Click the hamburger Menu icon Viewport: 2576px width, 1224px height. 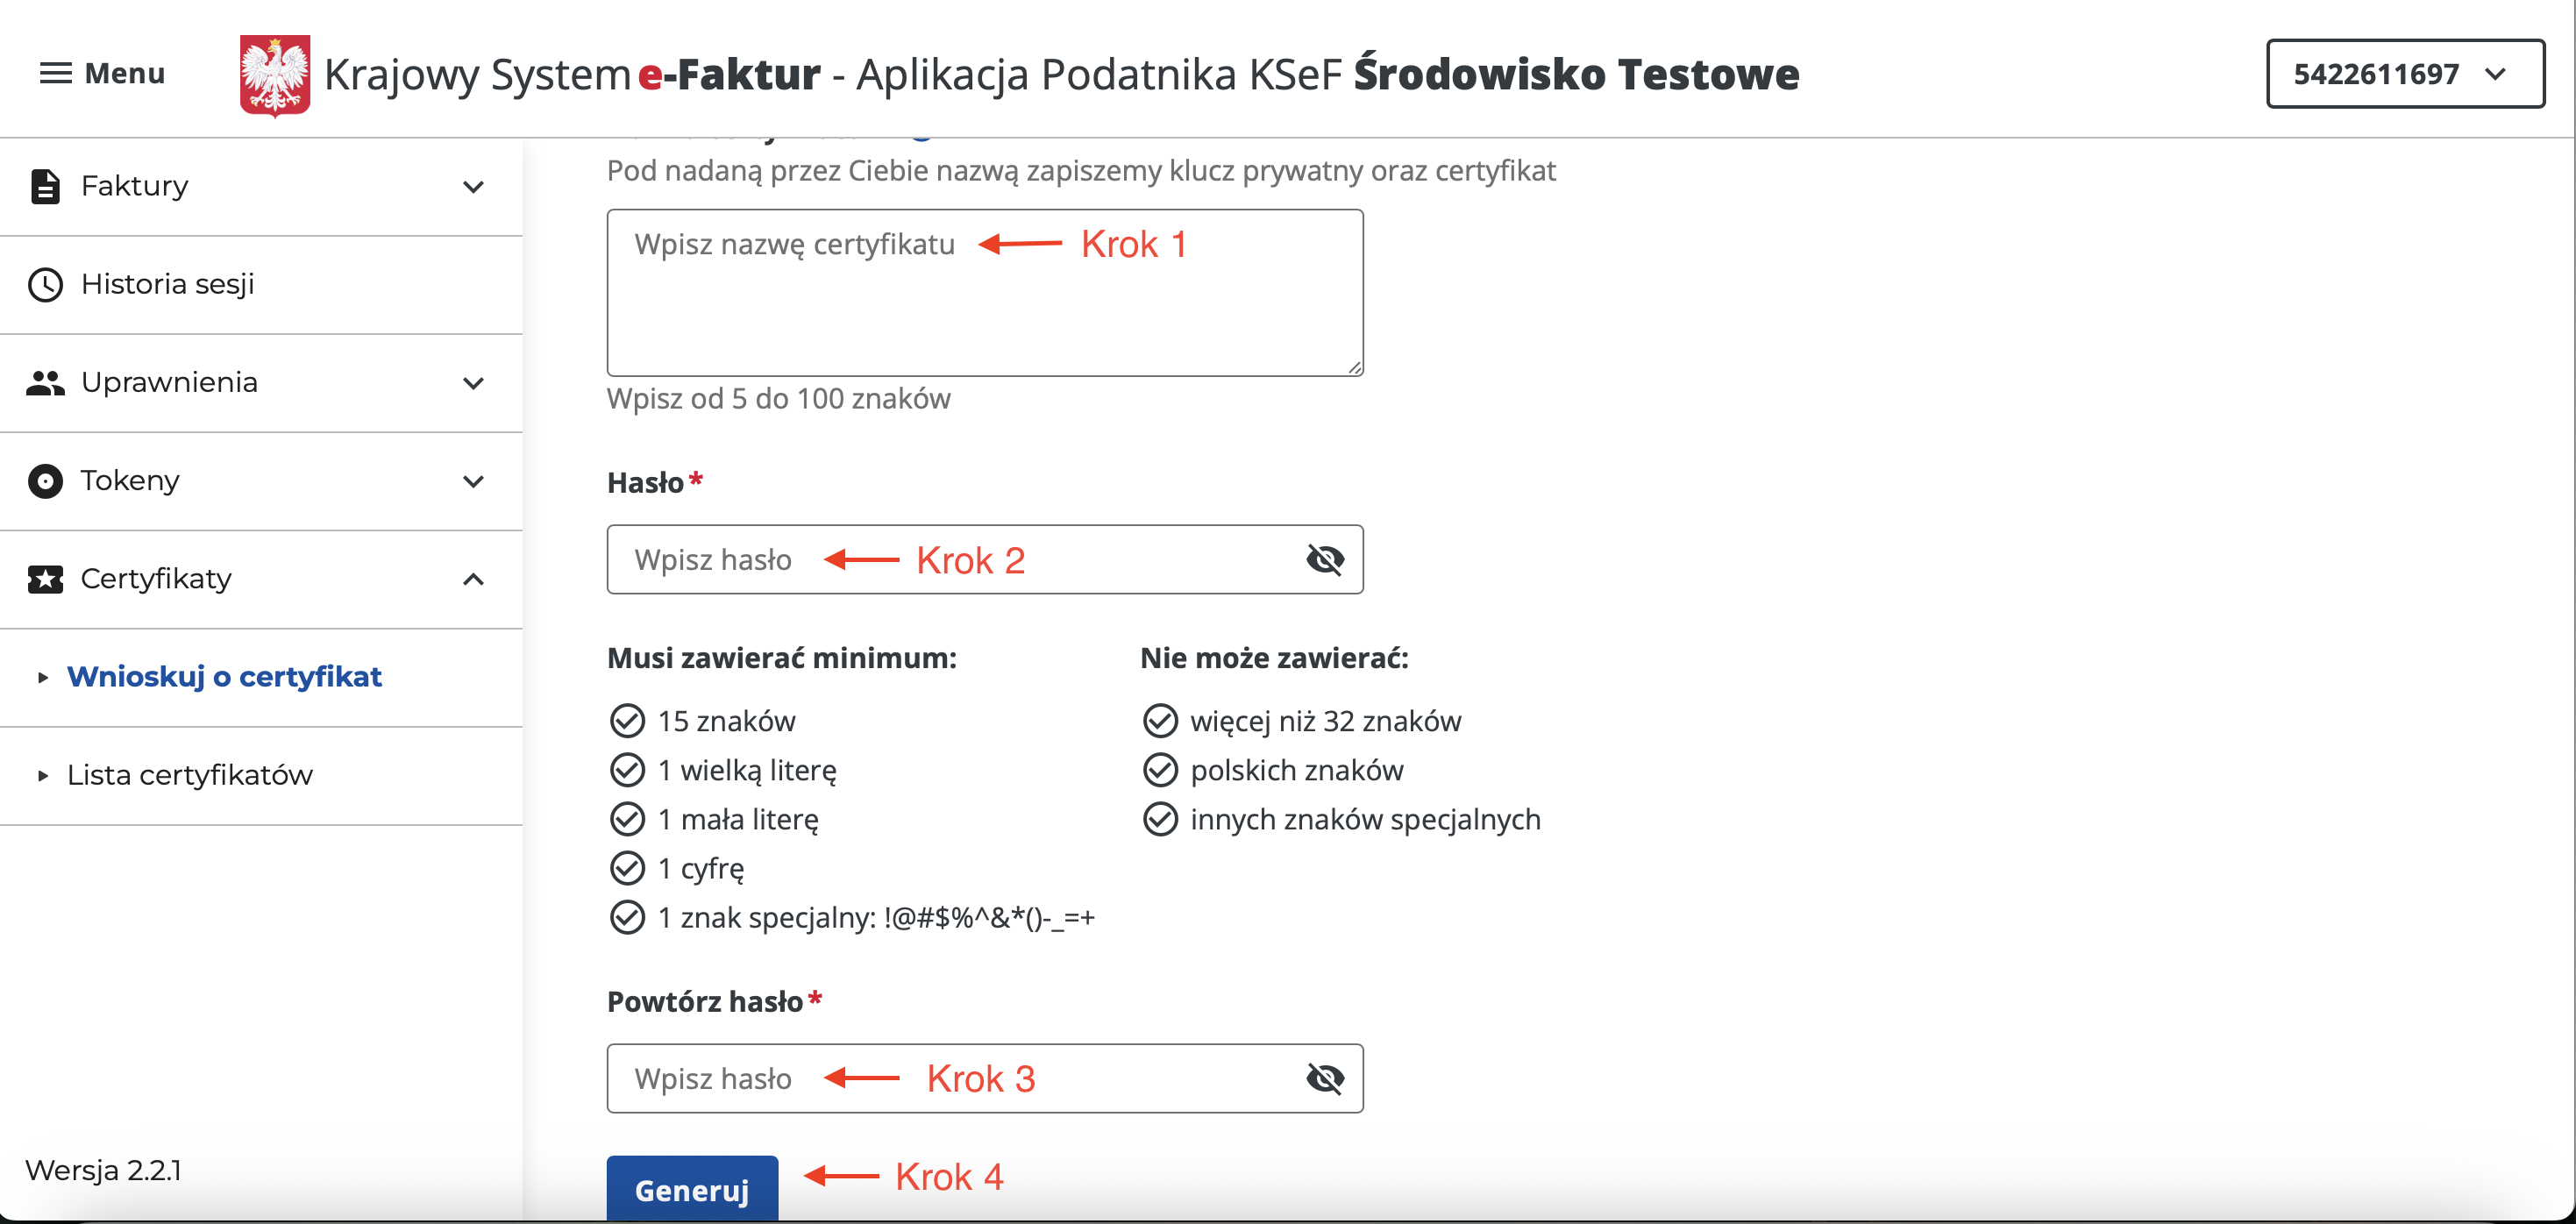pos(55,73)
